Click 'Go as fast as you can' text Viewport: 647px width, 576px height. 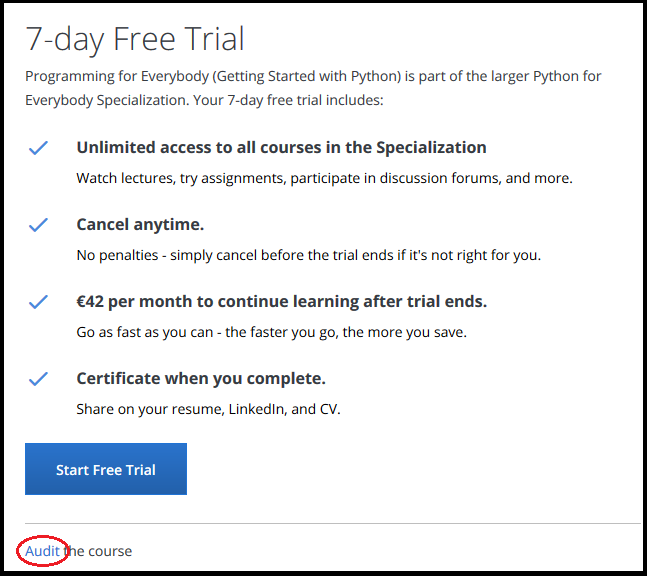click(271, 332)
